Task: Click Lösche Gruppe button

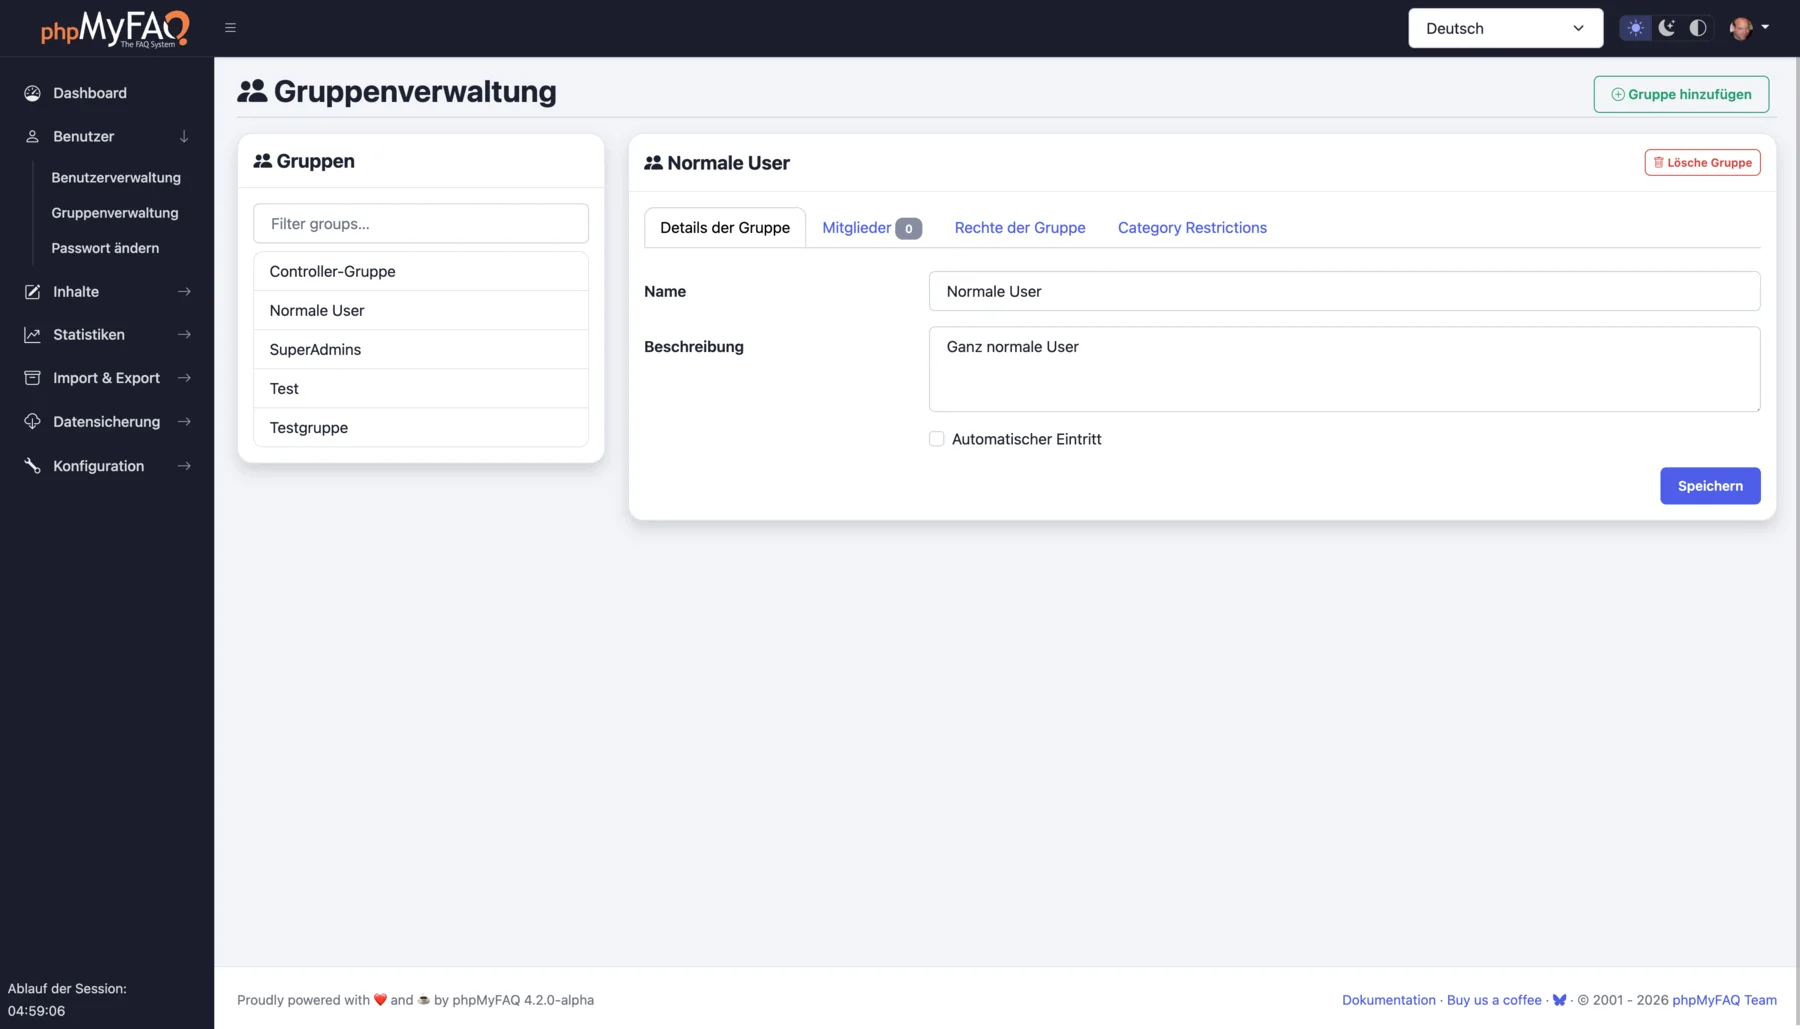Action: [x=1702, y=162]
